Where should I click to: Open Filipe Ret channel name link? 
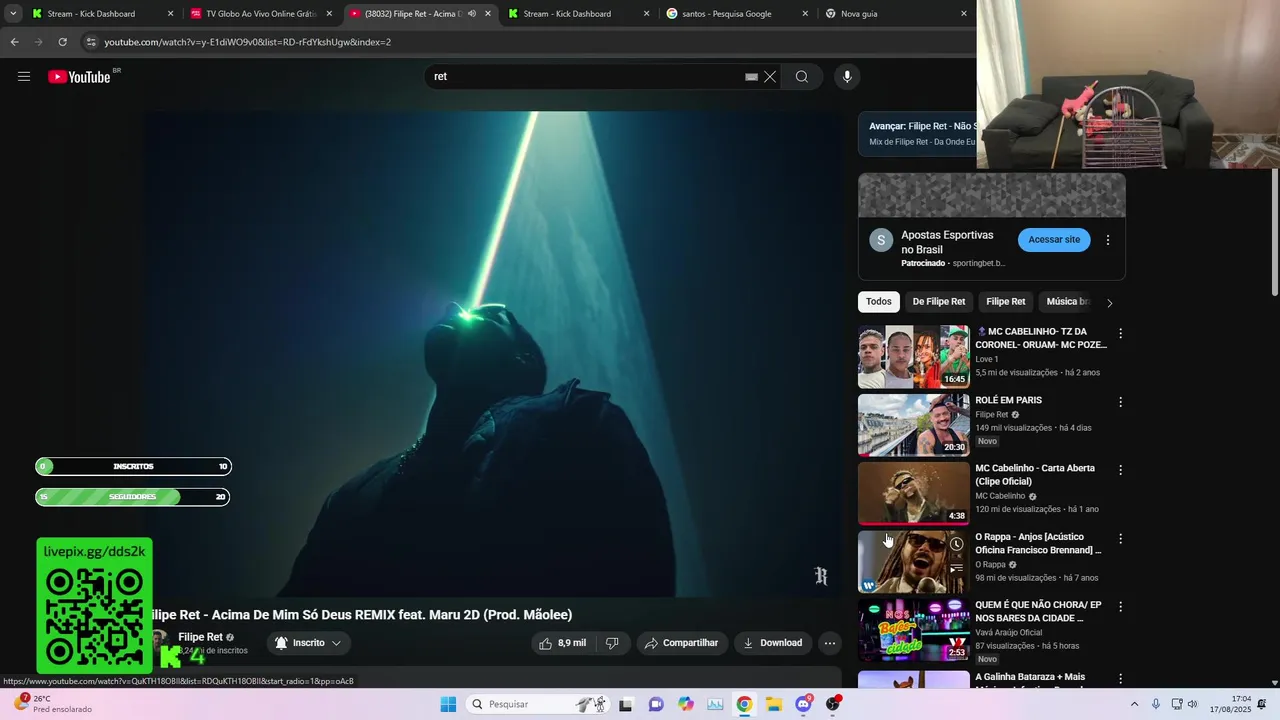point(200,637)
